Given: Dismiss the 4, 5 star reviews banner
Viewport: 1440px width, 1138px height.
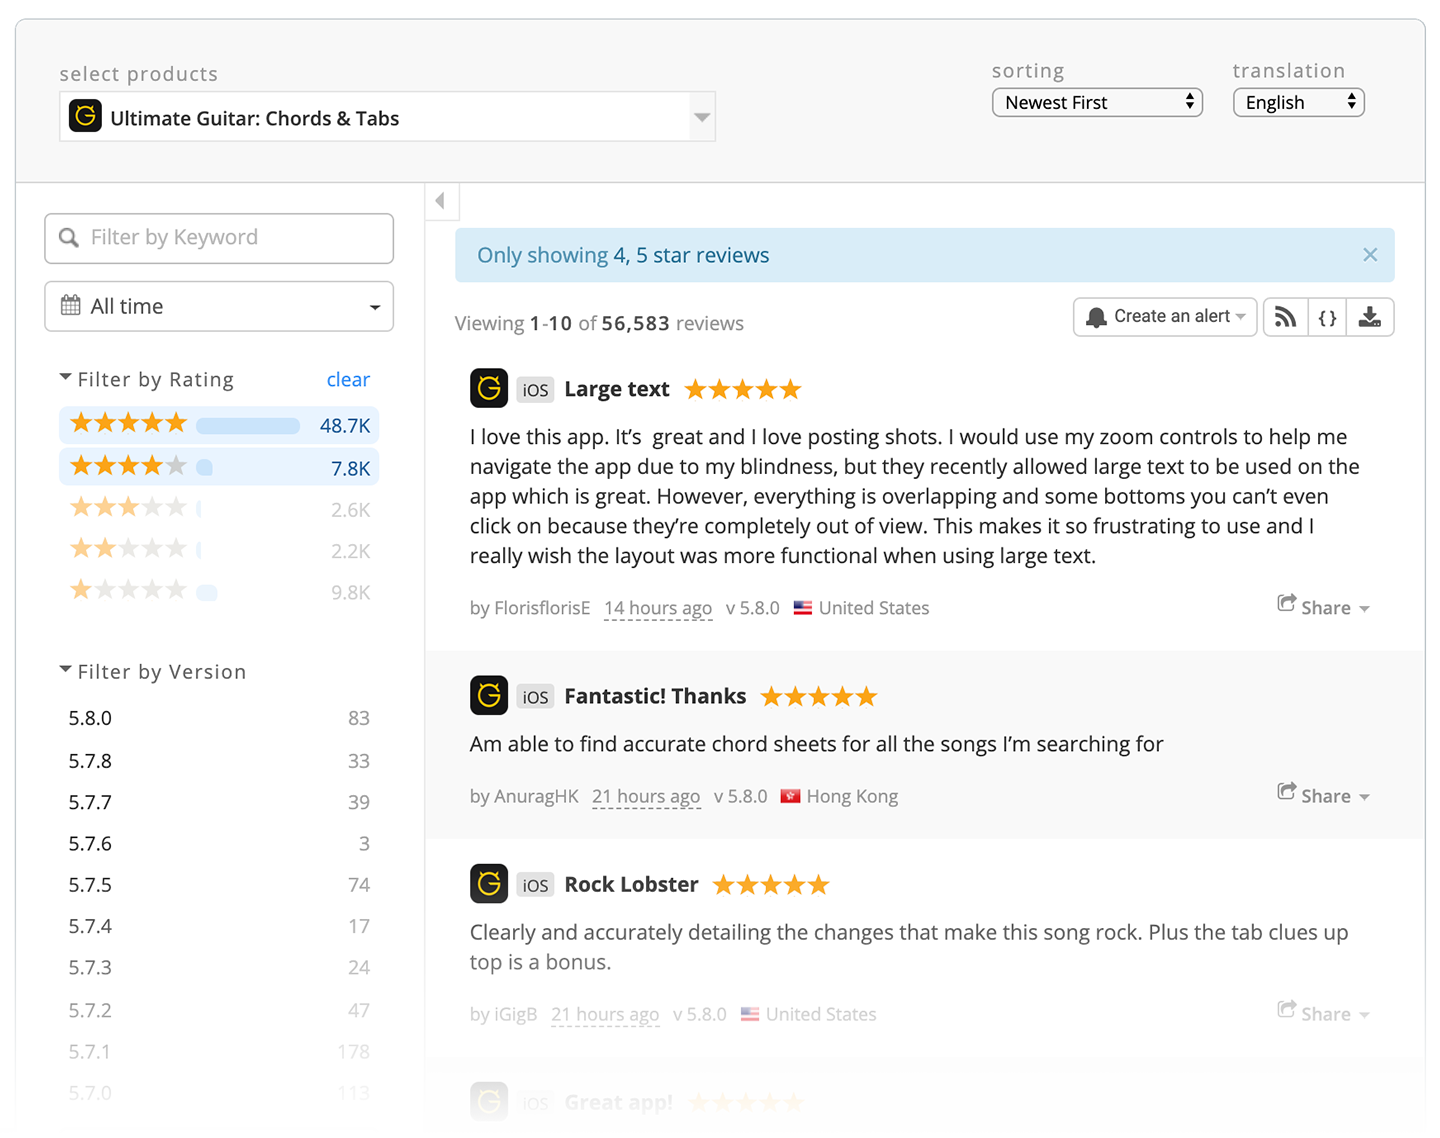Looking at the screenshot, I should tap(1370, 255).
